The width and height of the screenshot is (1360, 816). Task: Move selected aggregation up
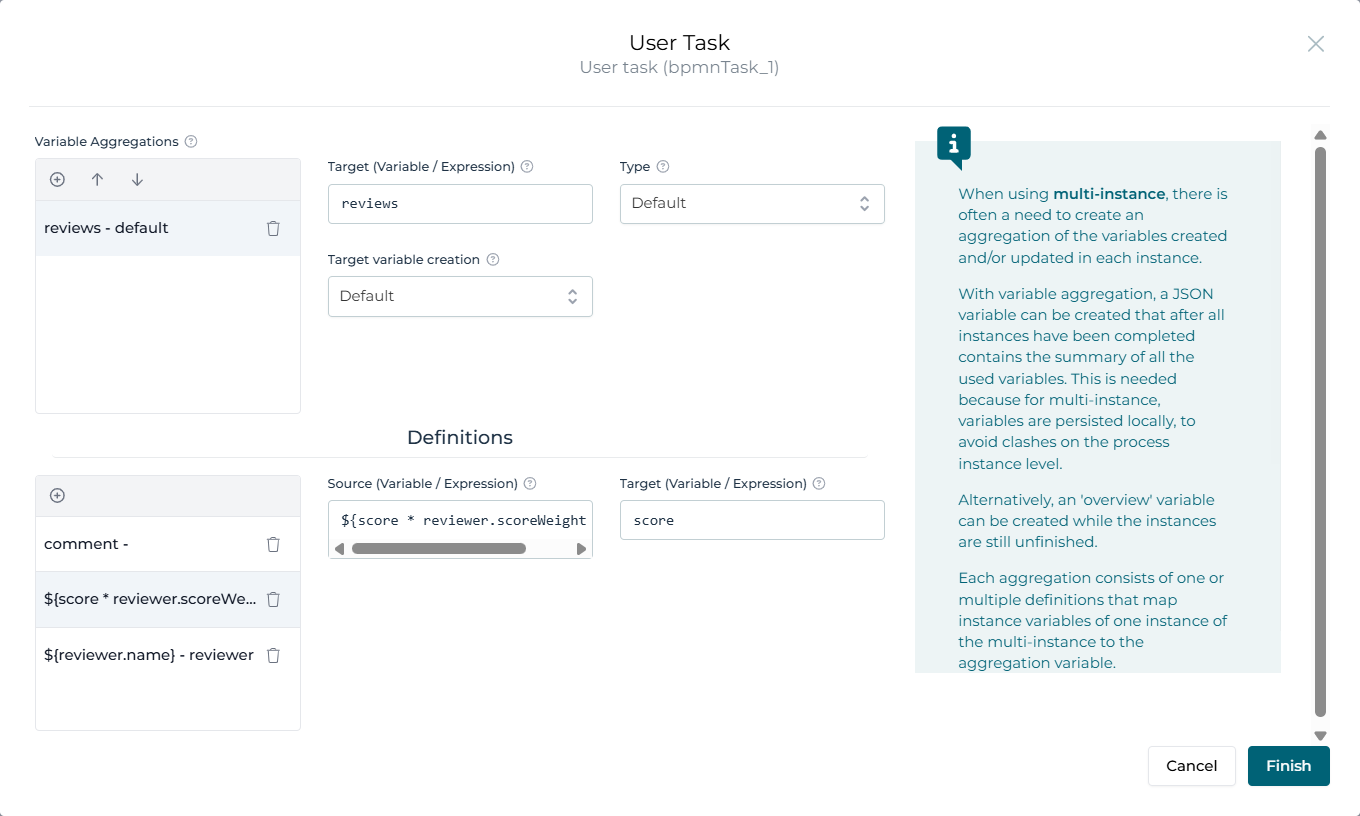tap(97, 180)
